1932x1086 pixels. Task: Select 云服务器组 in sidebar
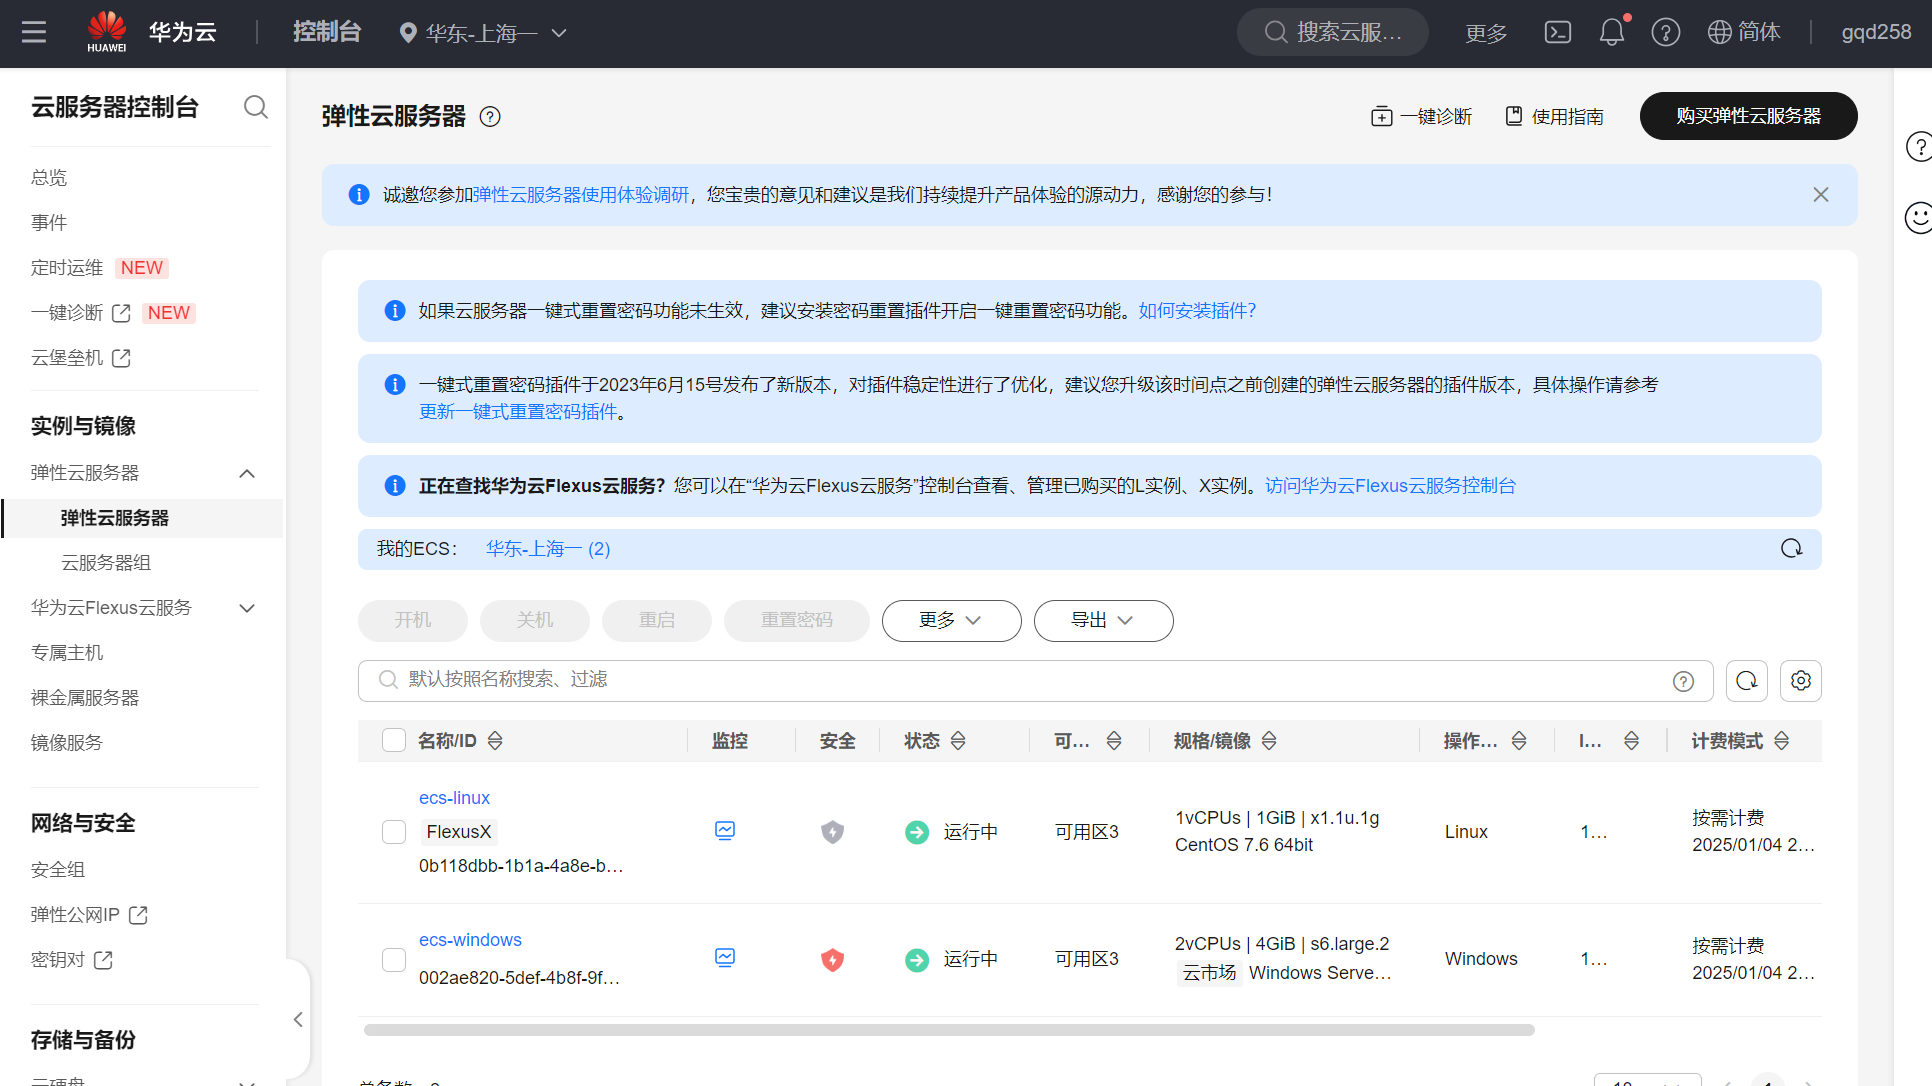point(106,563)
